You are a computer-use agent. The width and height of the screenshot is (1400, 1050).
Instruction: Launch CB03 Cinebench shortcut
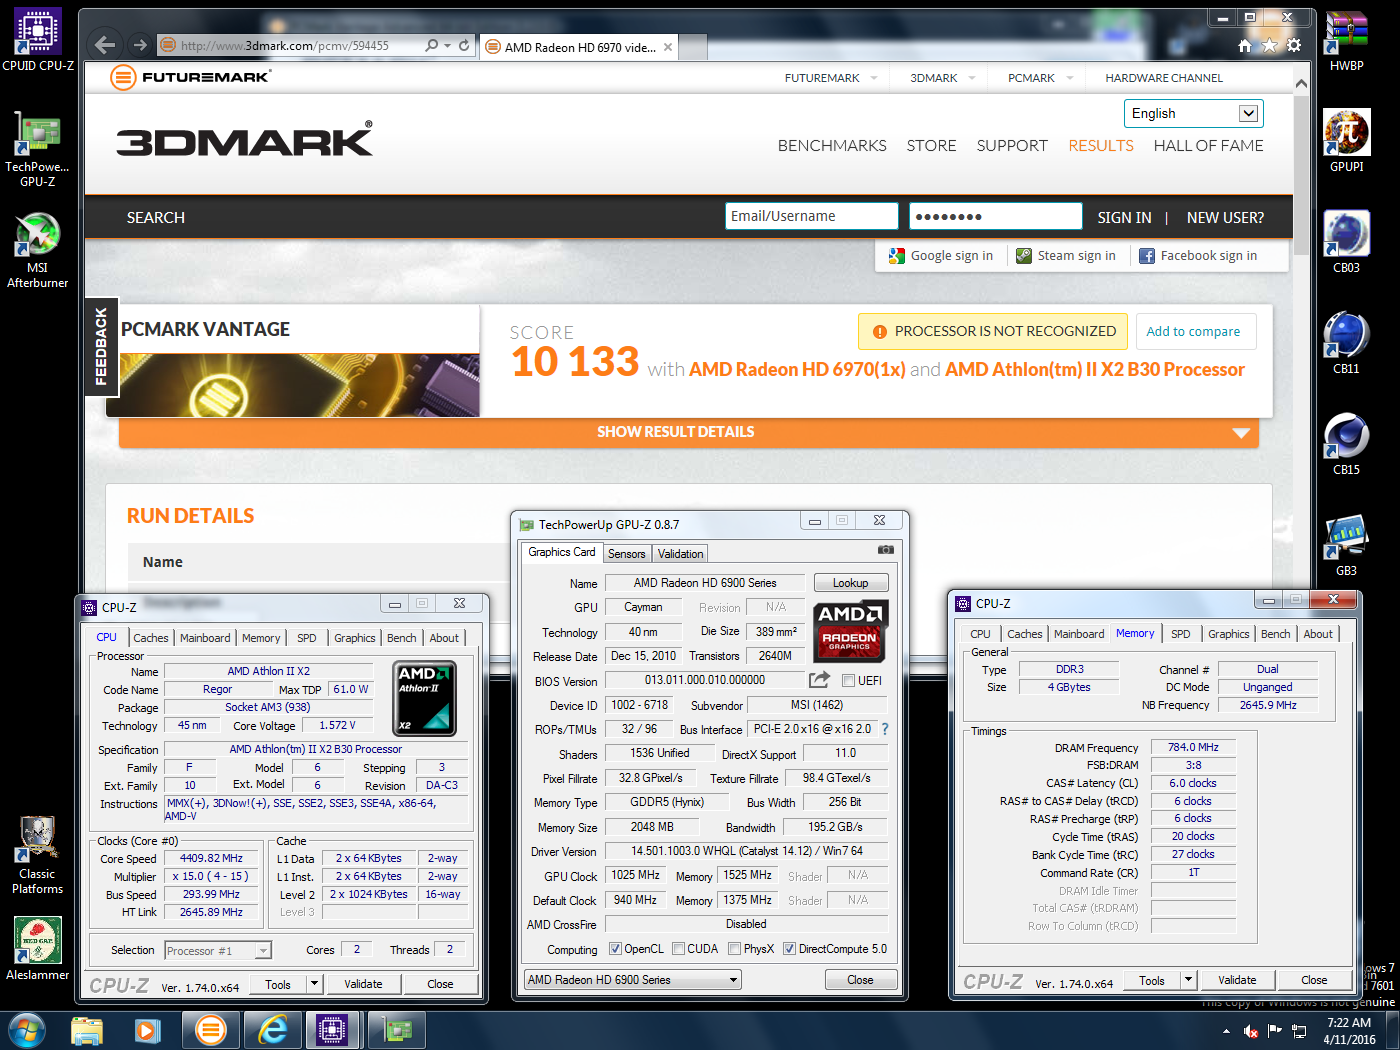click(x=1346, y=242)
